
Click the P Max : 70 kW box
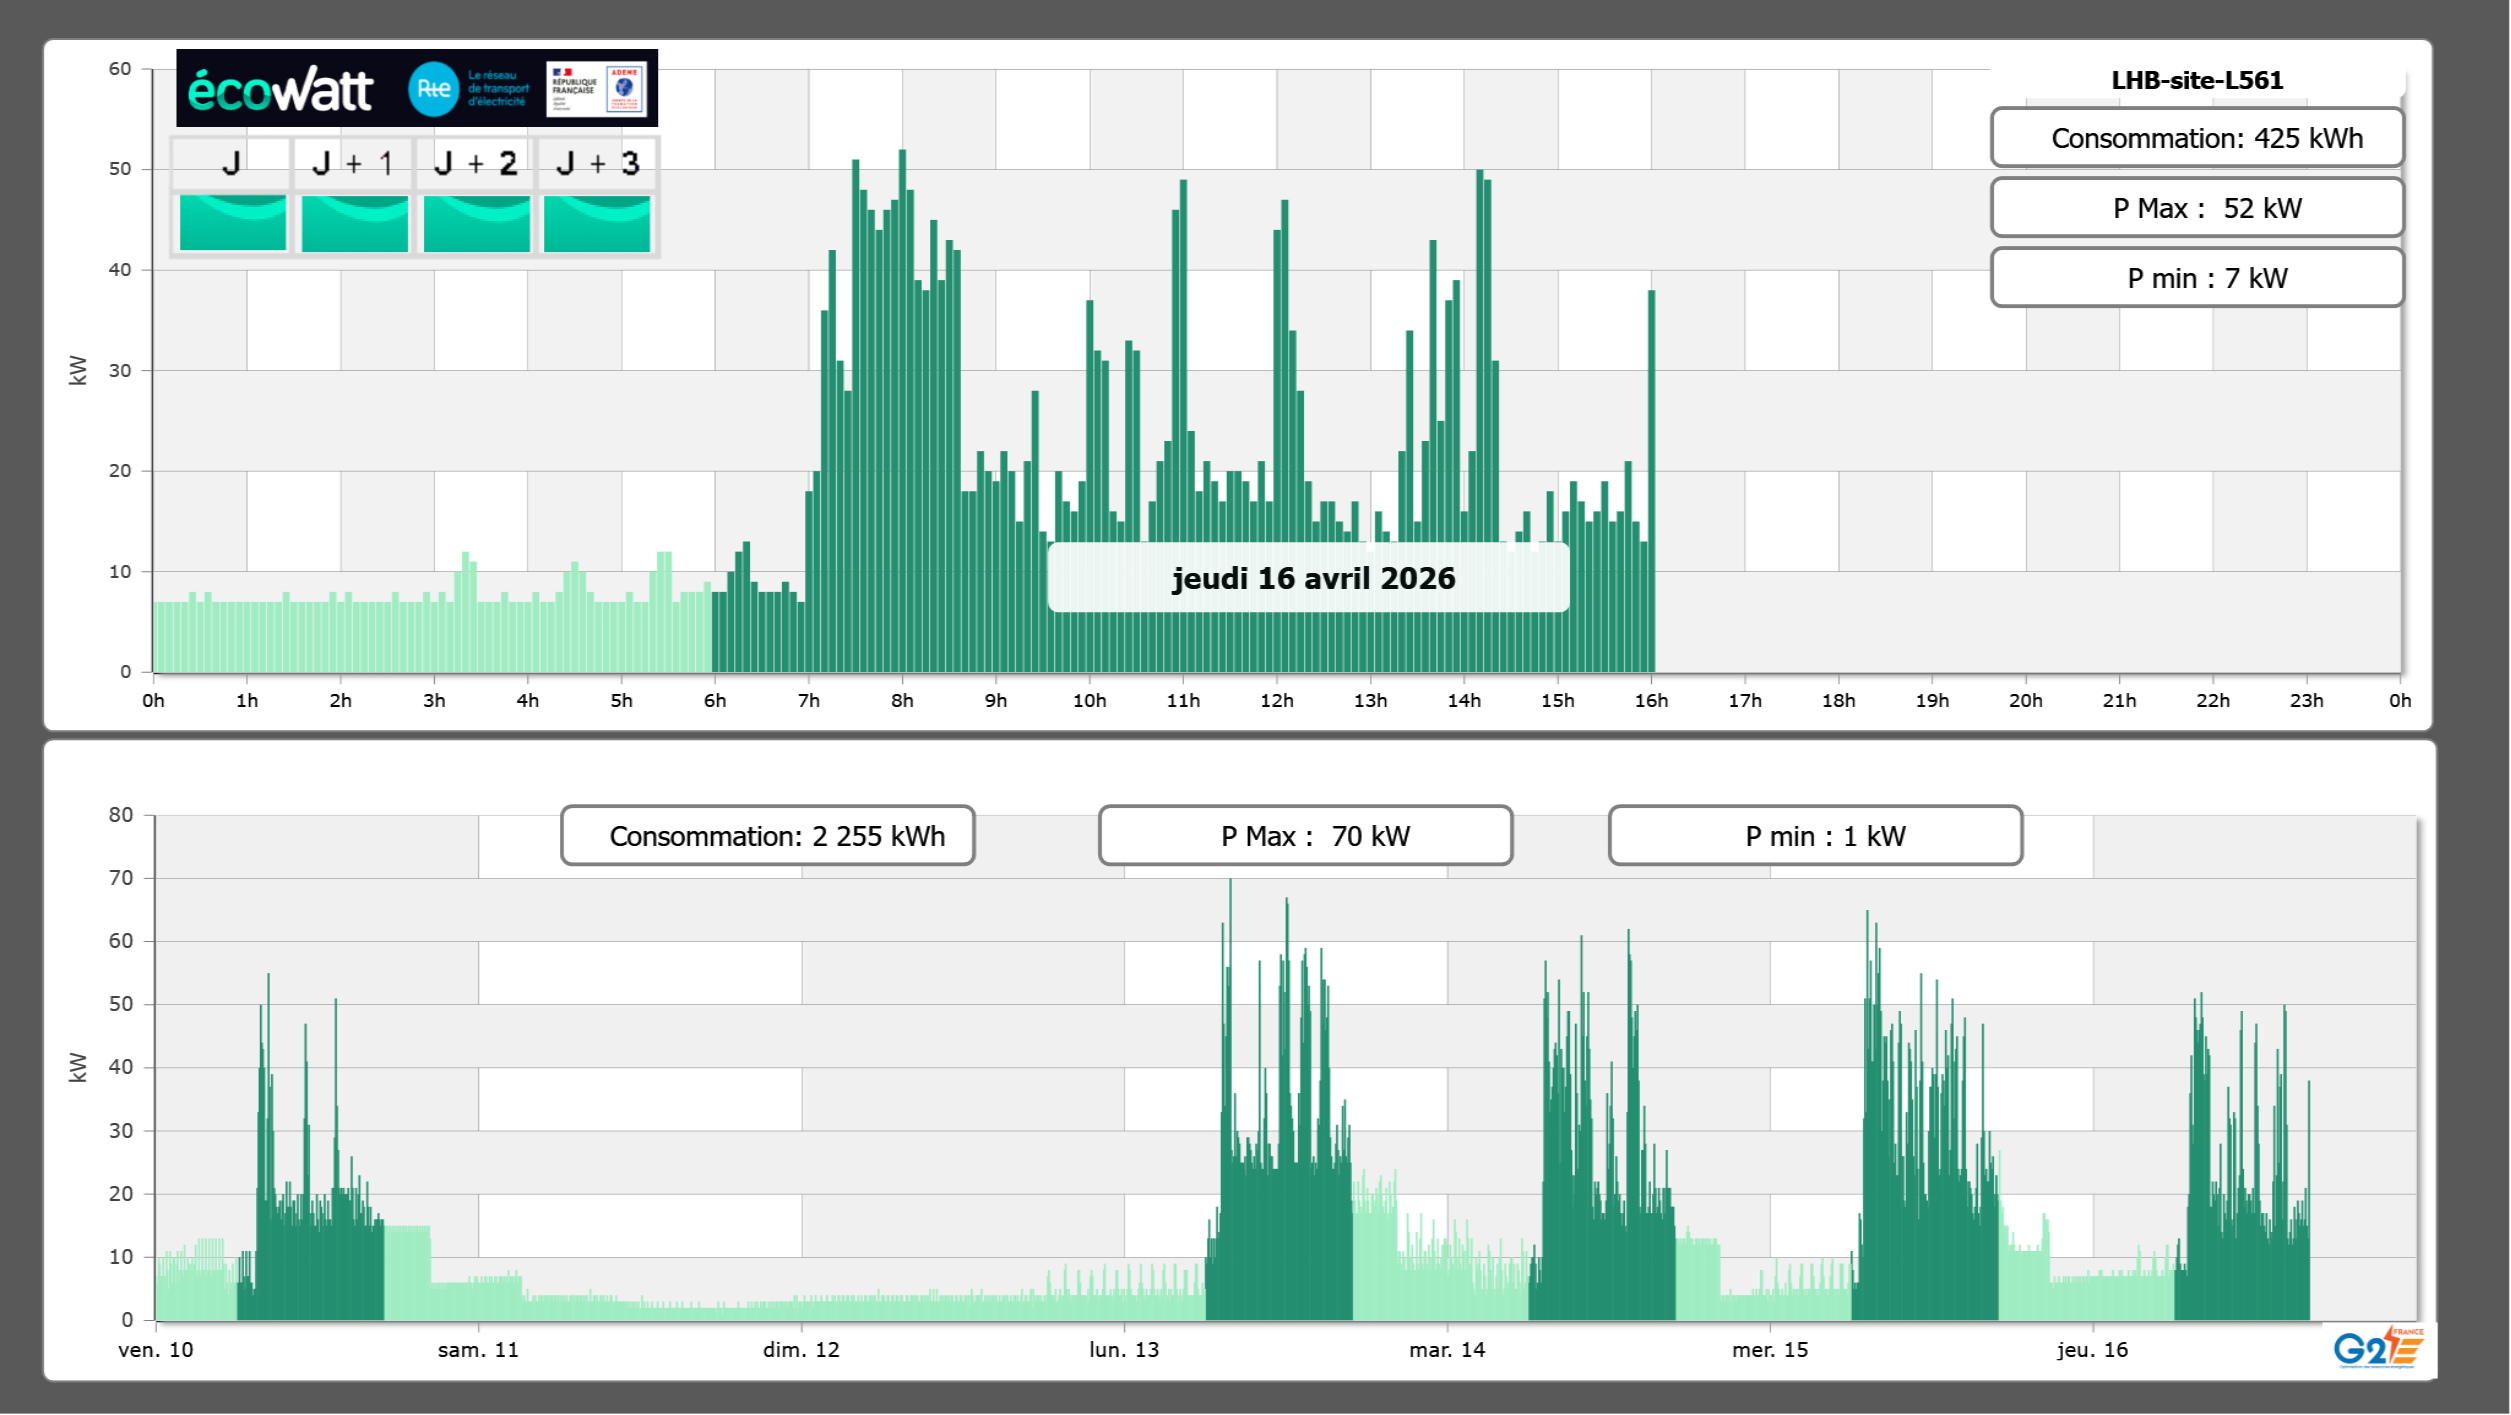tap(1305, 836)
